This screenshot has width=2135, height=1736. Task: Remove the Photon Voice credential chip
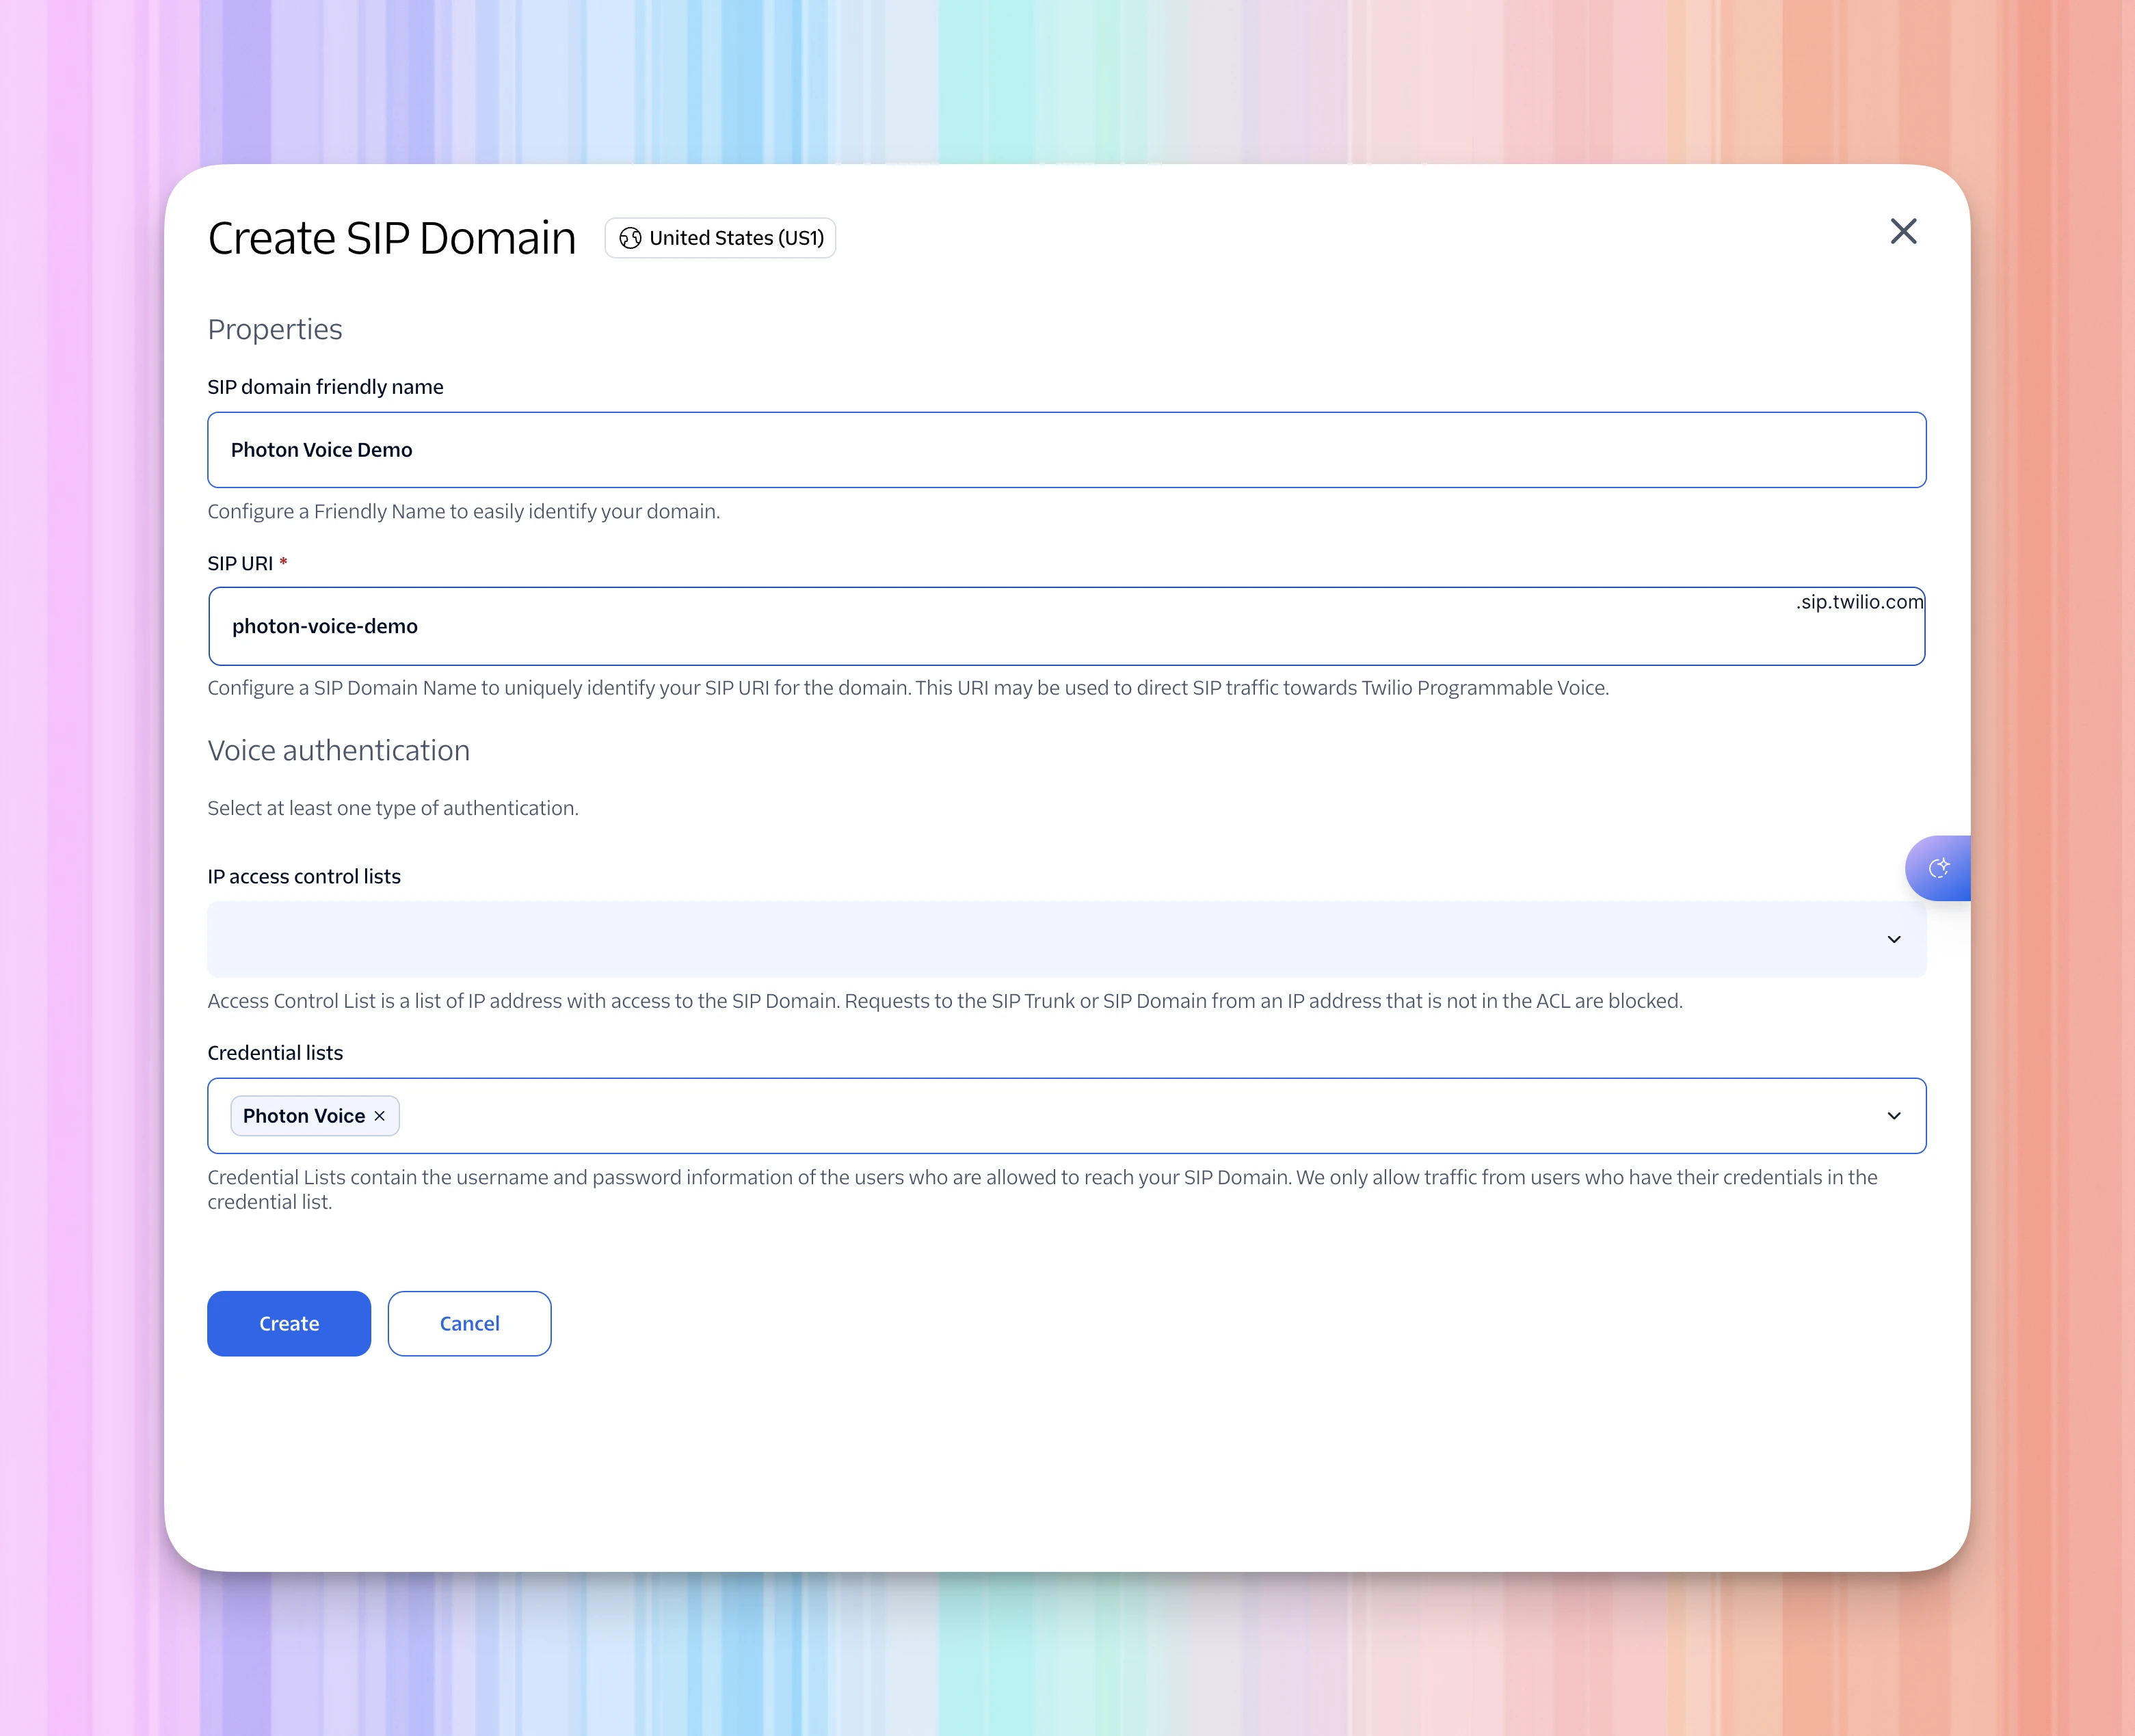[380, 1116]
